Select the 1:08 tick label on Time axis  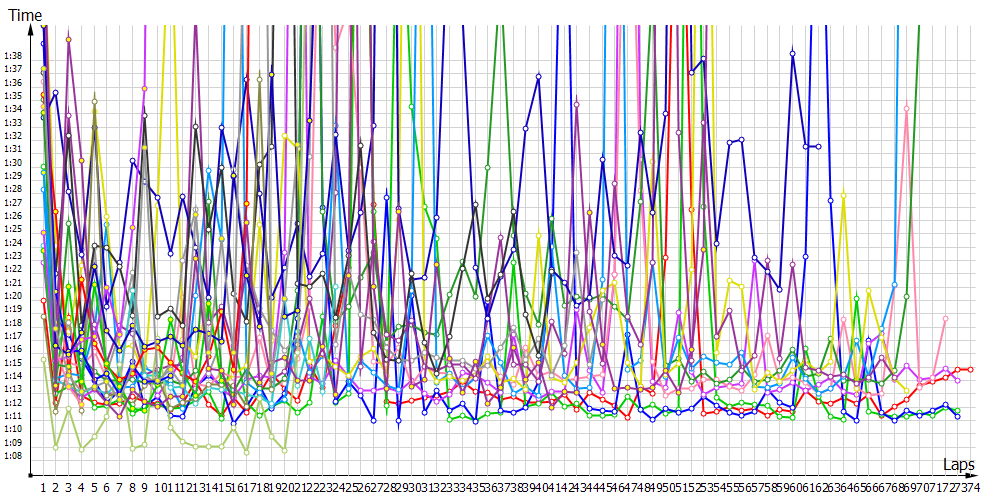tap(13, 456)
